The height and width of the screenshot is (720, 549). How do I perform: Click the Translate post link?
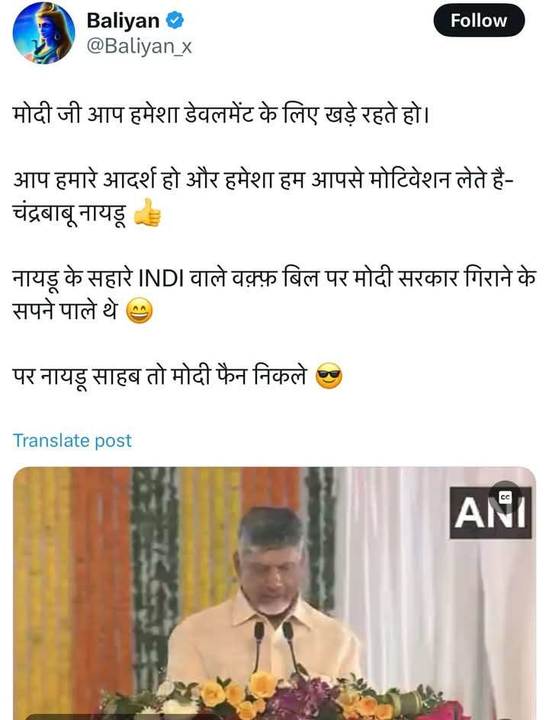tap(72, 440)
